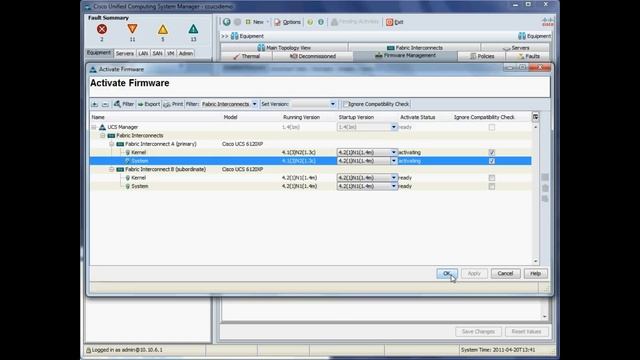Check Interconnect B System compatibility checkbox
Image resolution: width=640 pixels, height=360 pixels.
tap(492, 186)
